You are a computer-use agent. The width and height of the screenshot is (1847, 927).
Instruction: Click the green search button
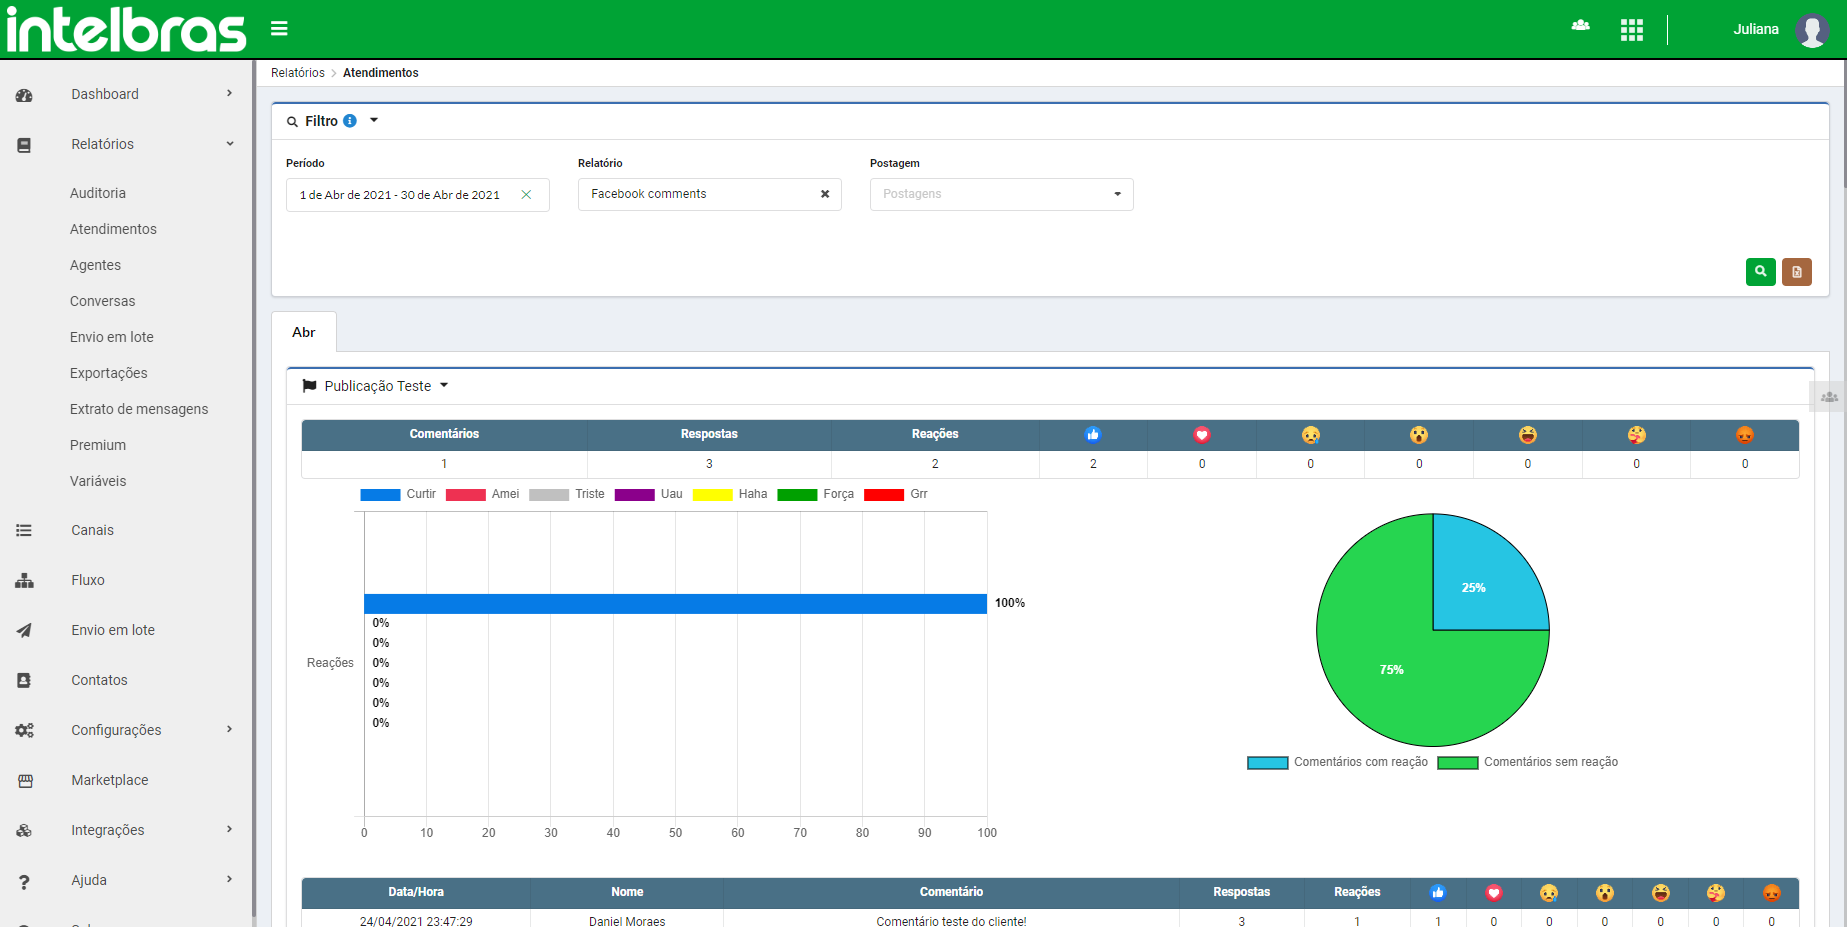tap(1761, 272)
